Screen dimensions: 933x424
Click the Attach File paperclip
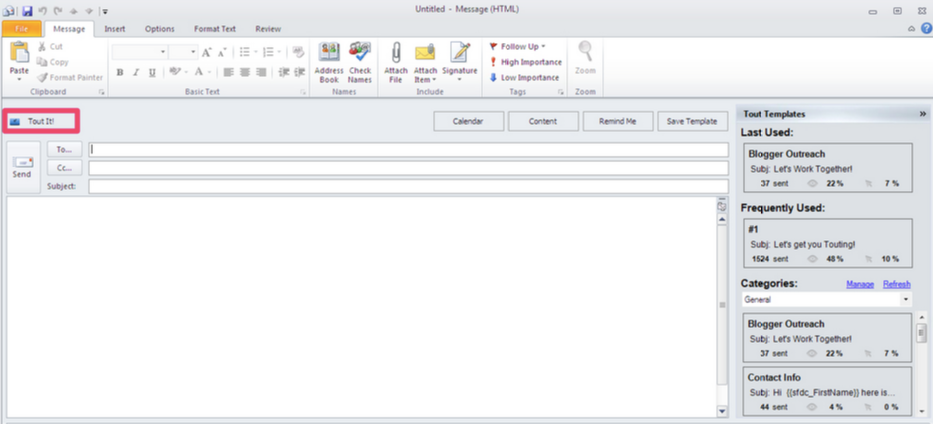coord(396,62)
